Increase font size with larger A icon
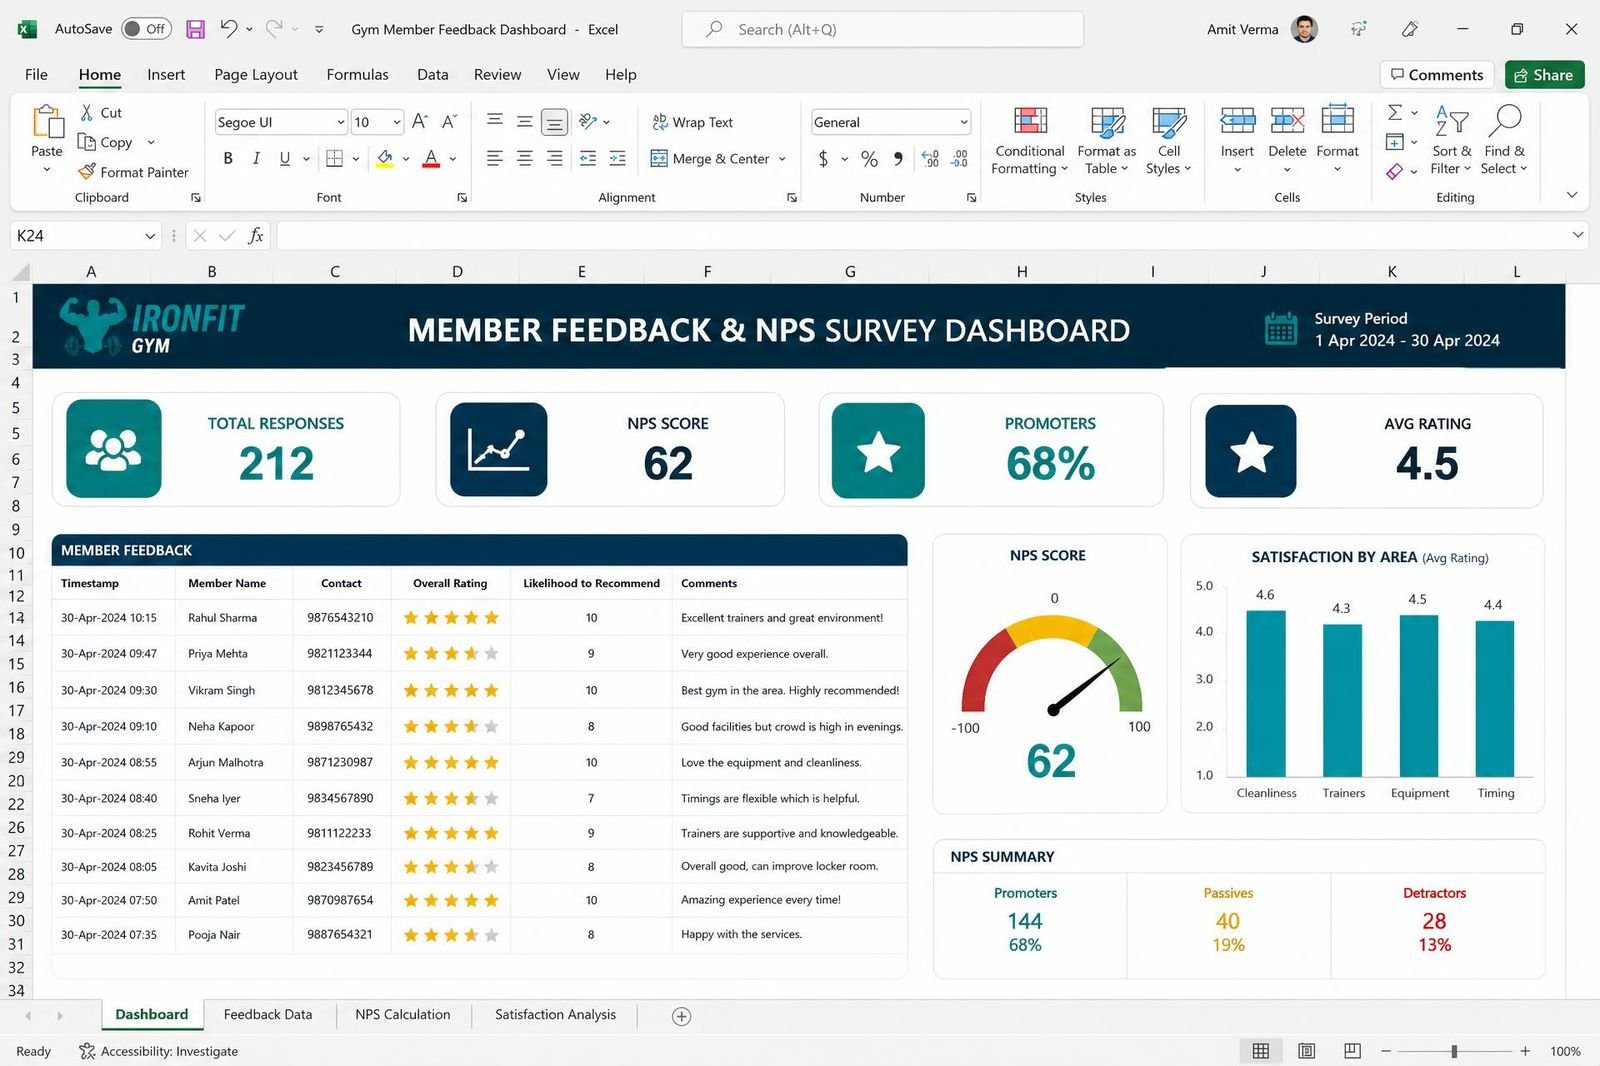This screenshot has height=1066, width=1600. pos(420,121)
